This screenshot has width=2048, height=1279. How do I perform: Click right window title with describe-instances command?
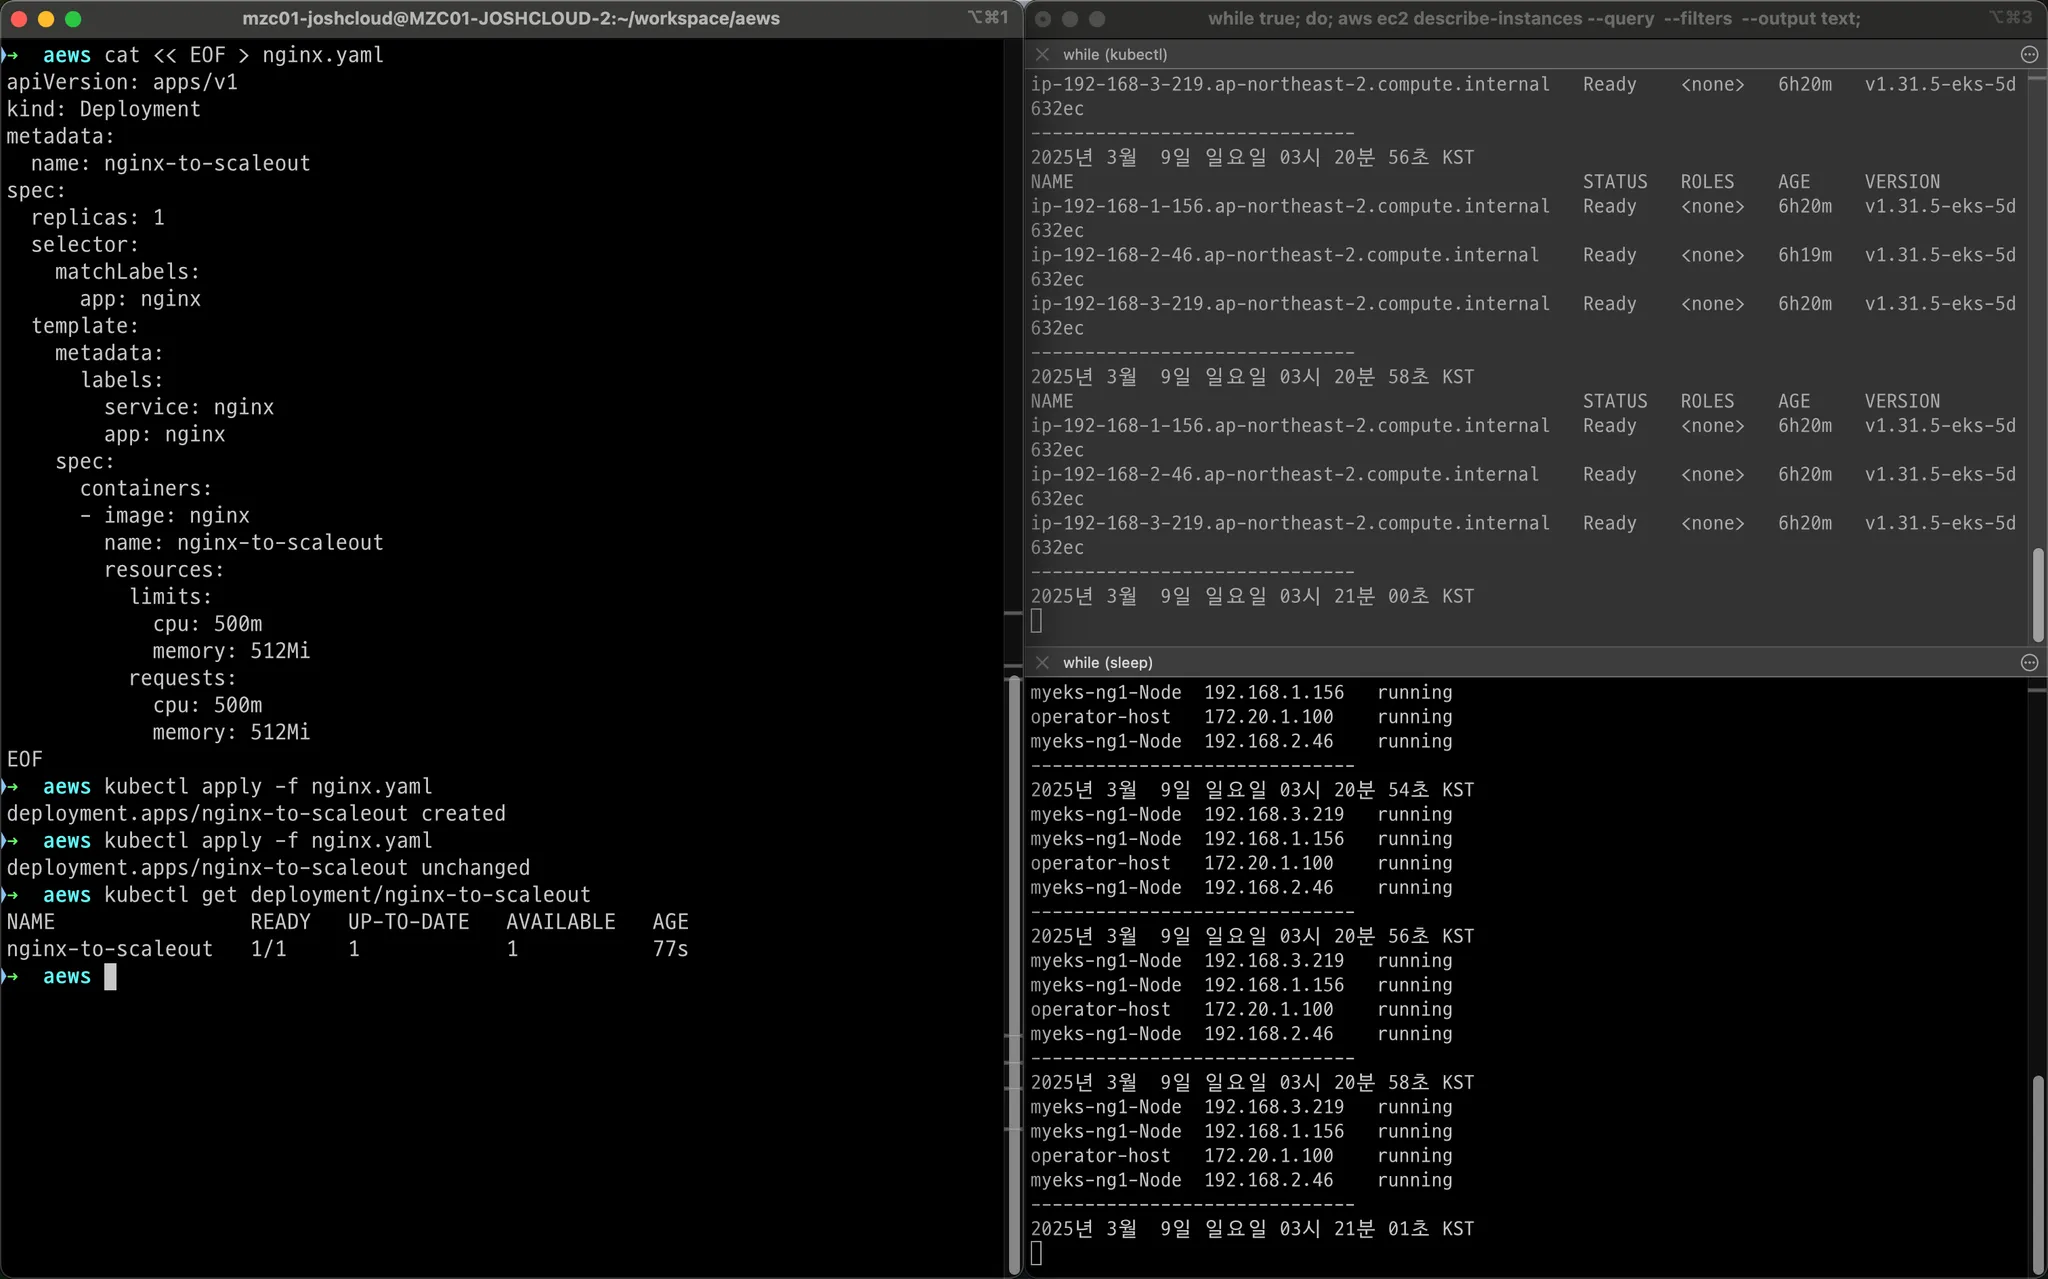[x=1533, y=18]
